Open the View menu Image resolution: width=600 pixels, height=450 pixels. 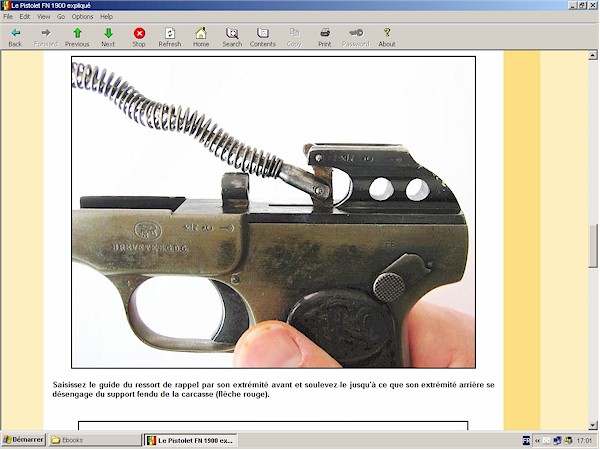[x=44, y=16]
